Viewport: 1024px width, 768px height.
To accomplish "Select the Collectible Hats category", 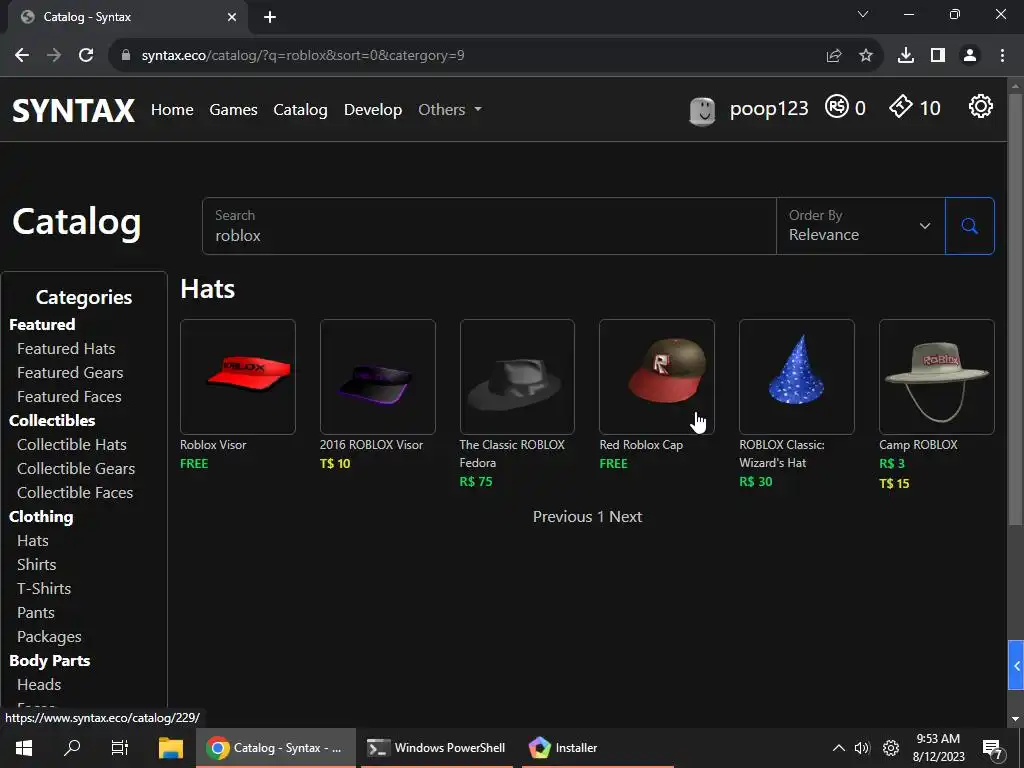I will [x=72, y=445].
